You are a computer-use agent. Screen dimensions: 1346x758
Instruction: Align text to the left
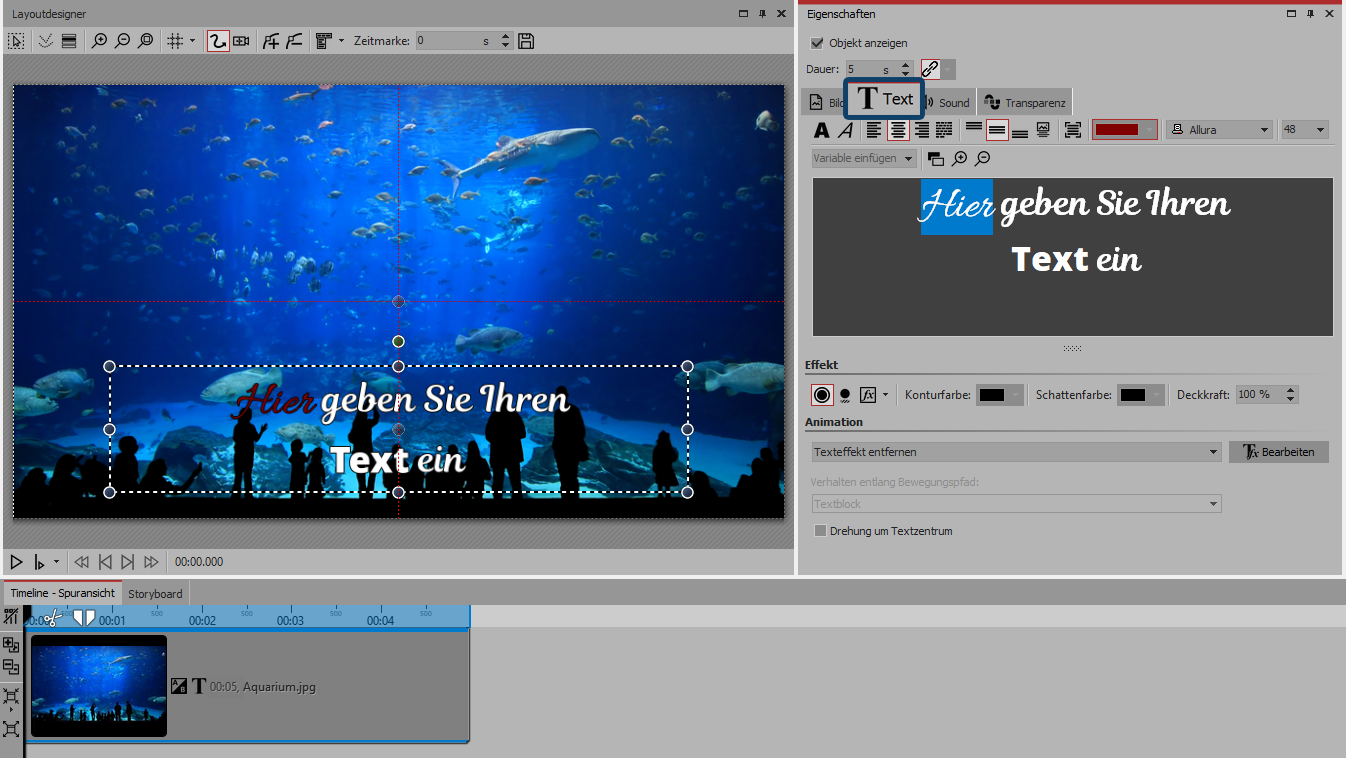click(874, 130)
